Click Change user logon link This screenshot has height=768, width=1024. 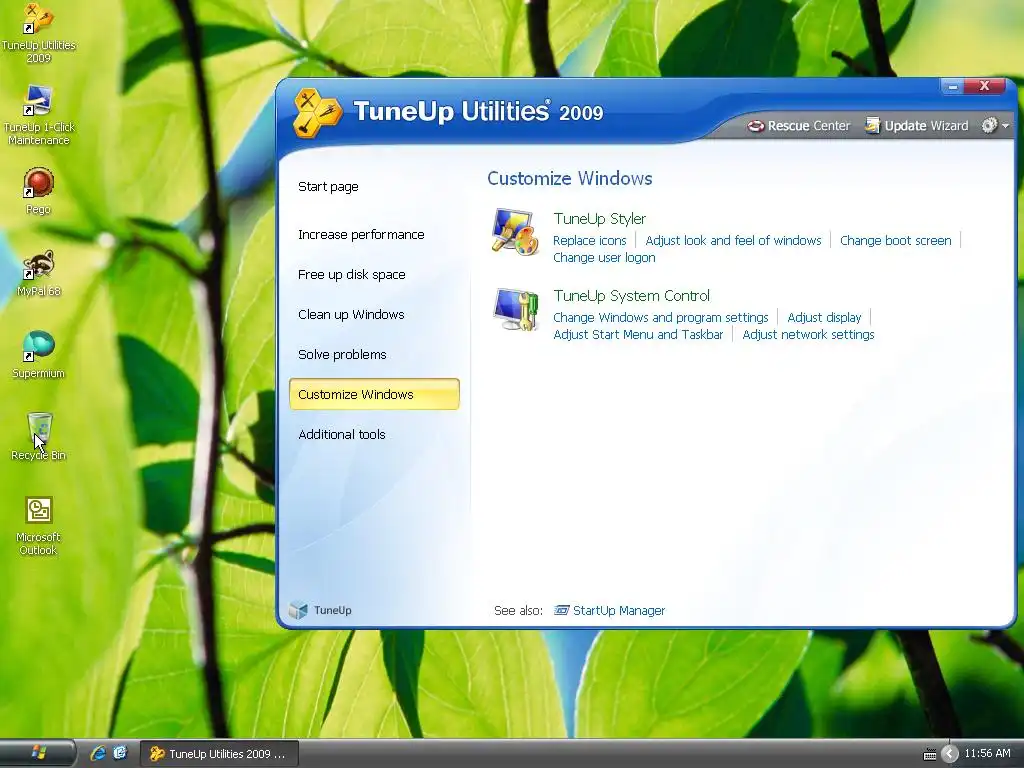604,257
